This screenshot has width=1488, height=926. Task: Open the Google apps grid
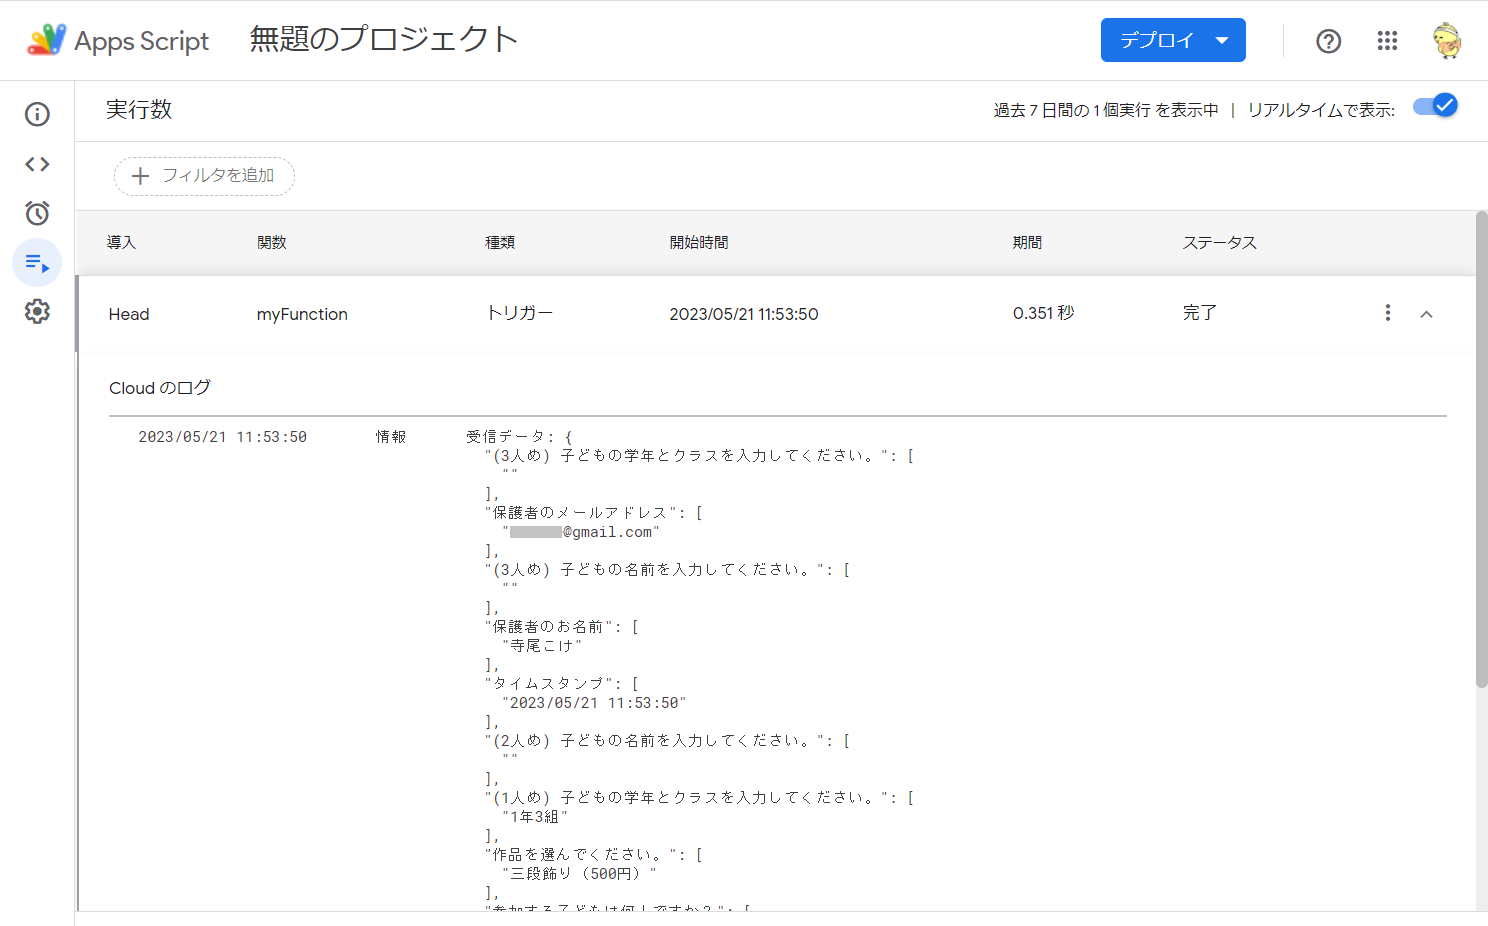click(x=1387, y=41)
